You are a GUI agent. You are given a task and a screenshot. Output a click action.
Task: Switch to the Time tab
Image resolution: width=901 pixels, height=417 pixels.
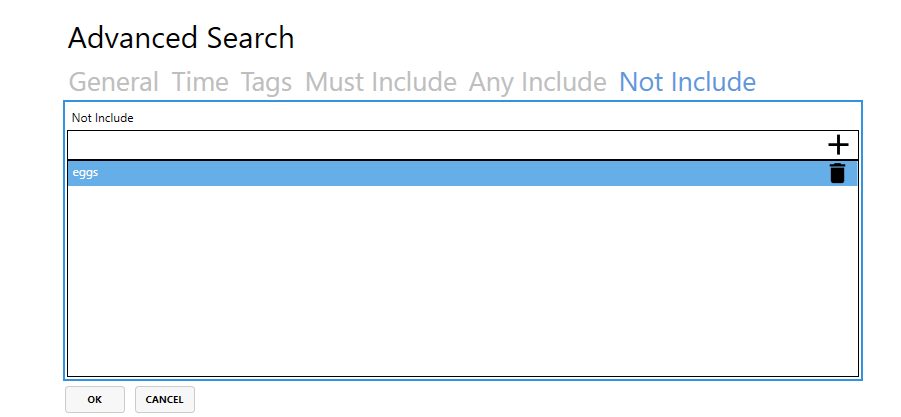(x=200, y=82)
